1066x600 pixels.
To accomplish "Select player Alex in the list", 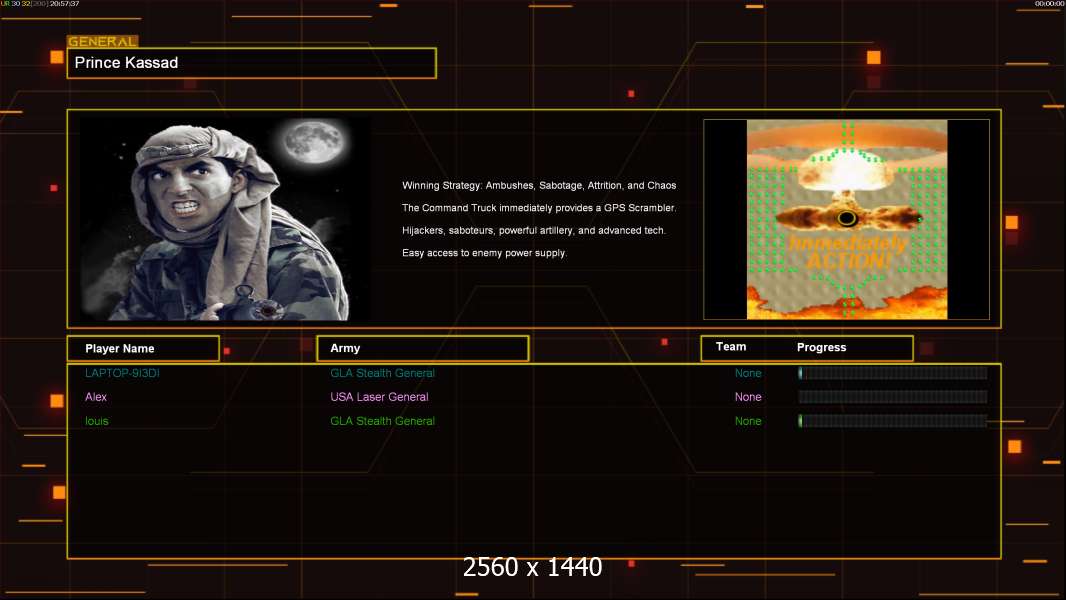I will [96, 397].
